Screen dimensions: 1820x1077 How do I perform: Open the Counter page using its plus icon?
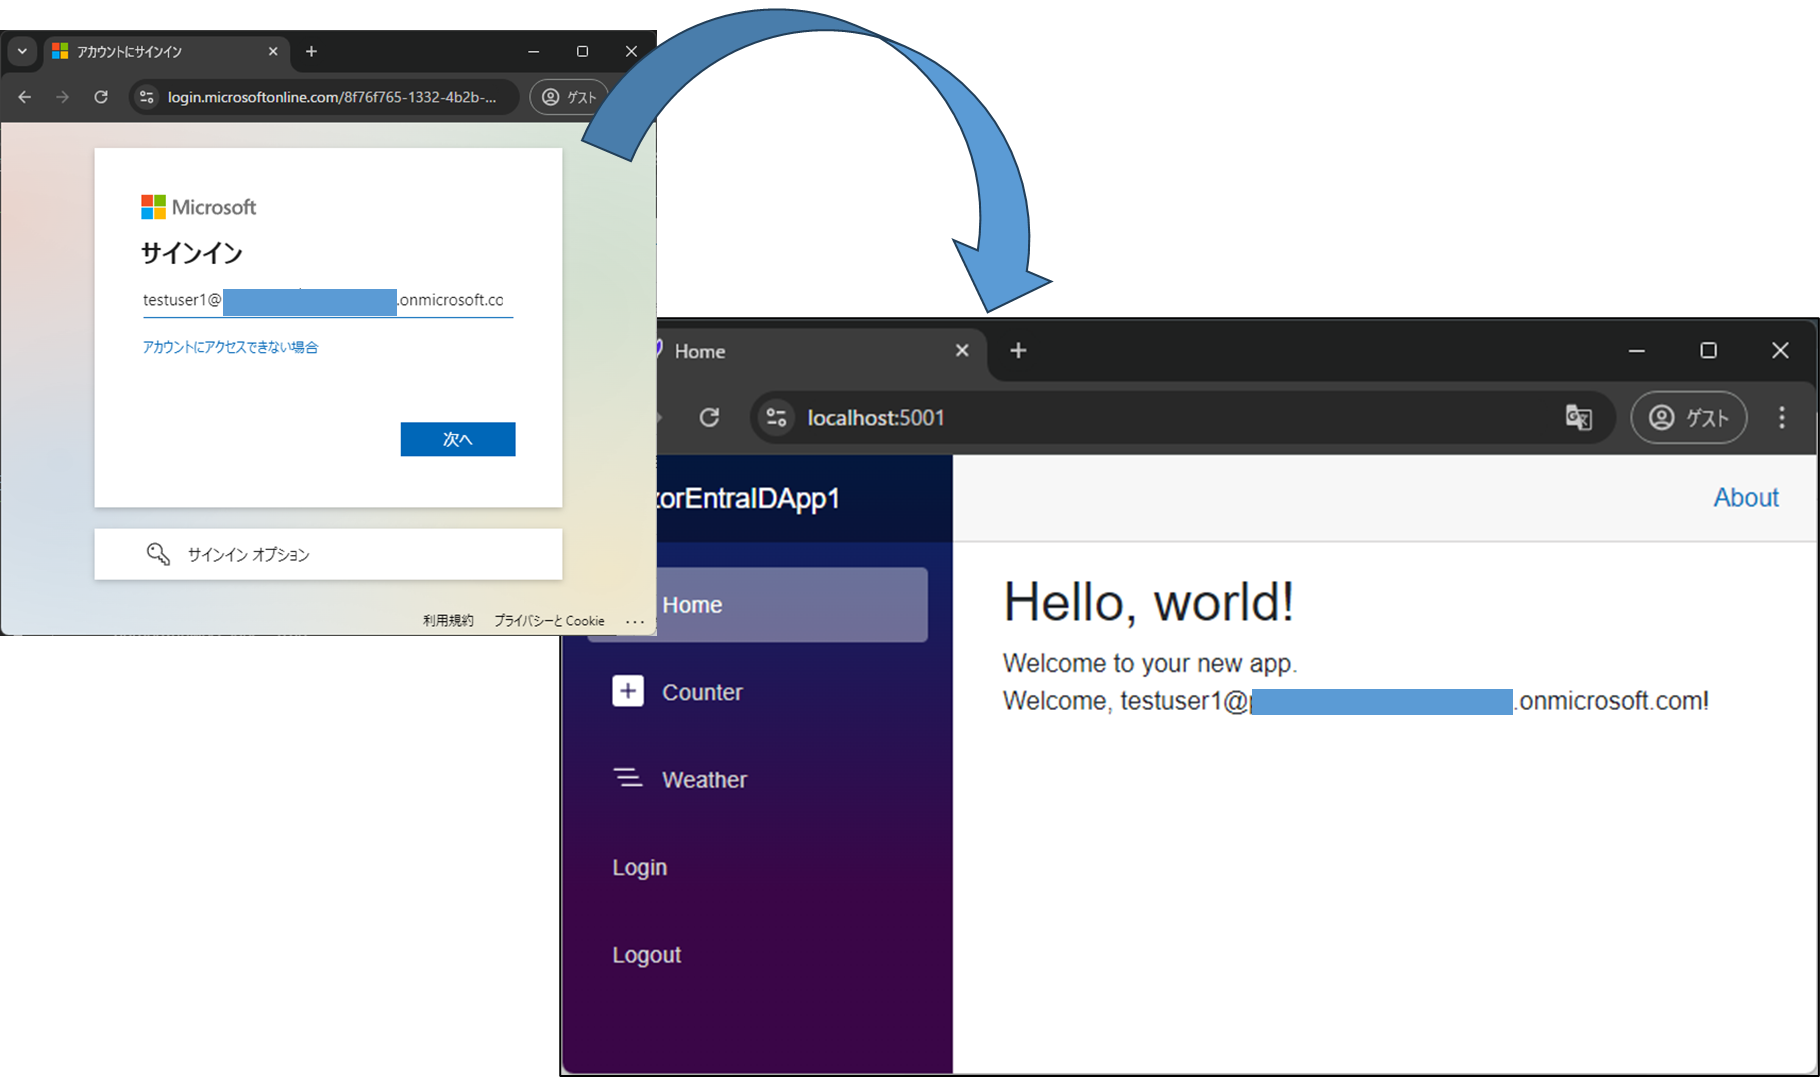(x=628, y=691)
